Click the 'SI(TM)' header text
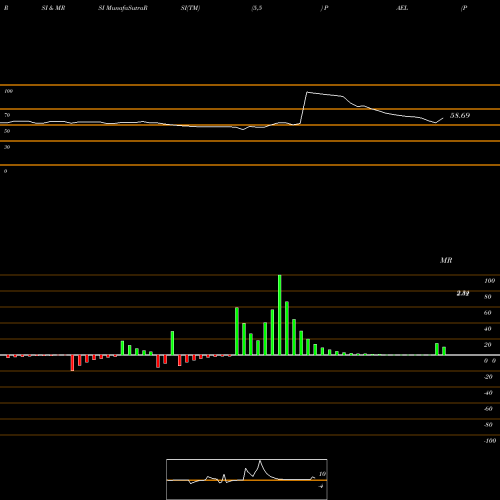 (190, 8)
